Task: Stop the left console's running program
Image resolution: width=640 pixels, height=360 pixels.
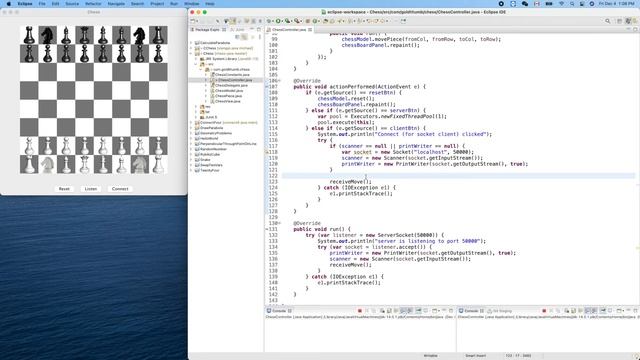Action: 360,311
